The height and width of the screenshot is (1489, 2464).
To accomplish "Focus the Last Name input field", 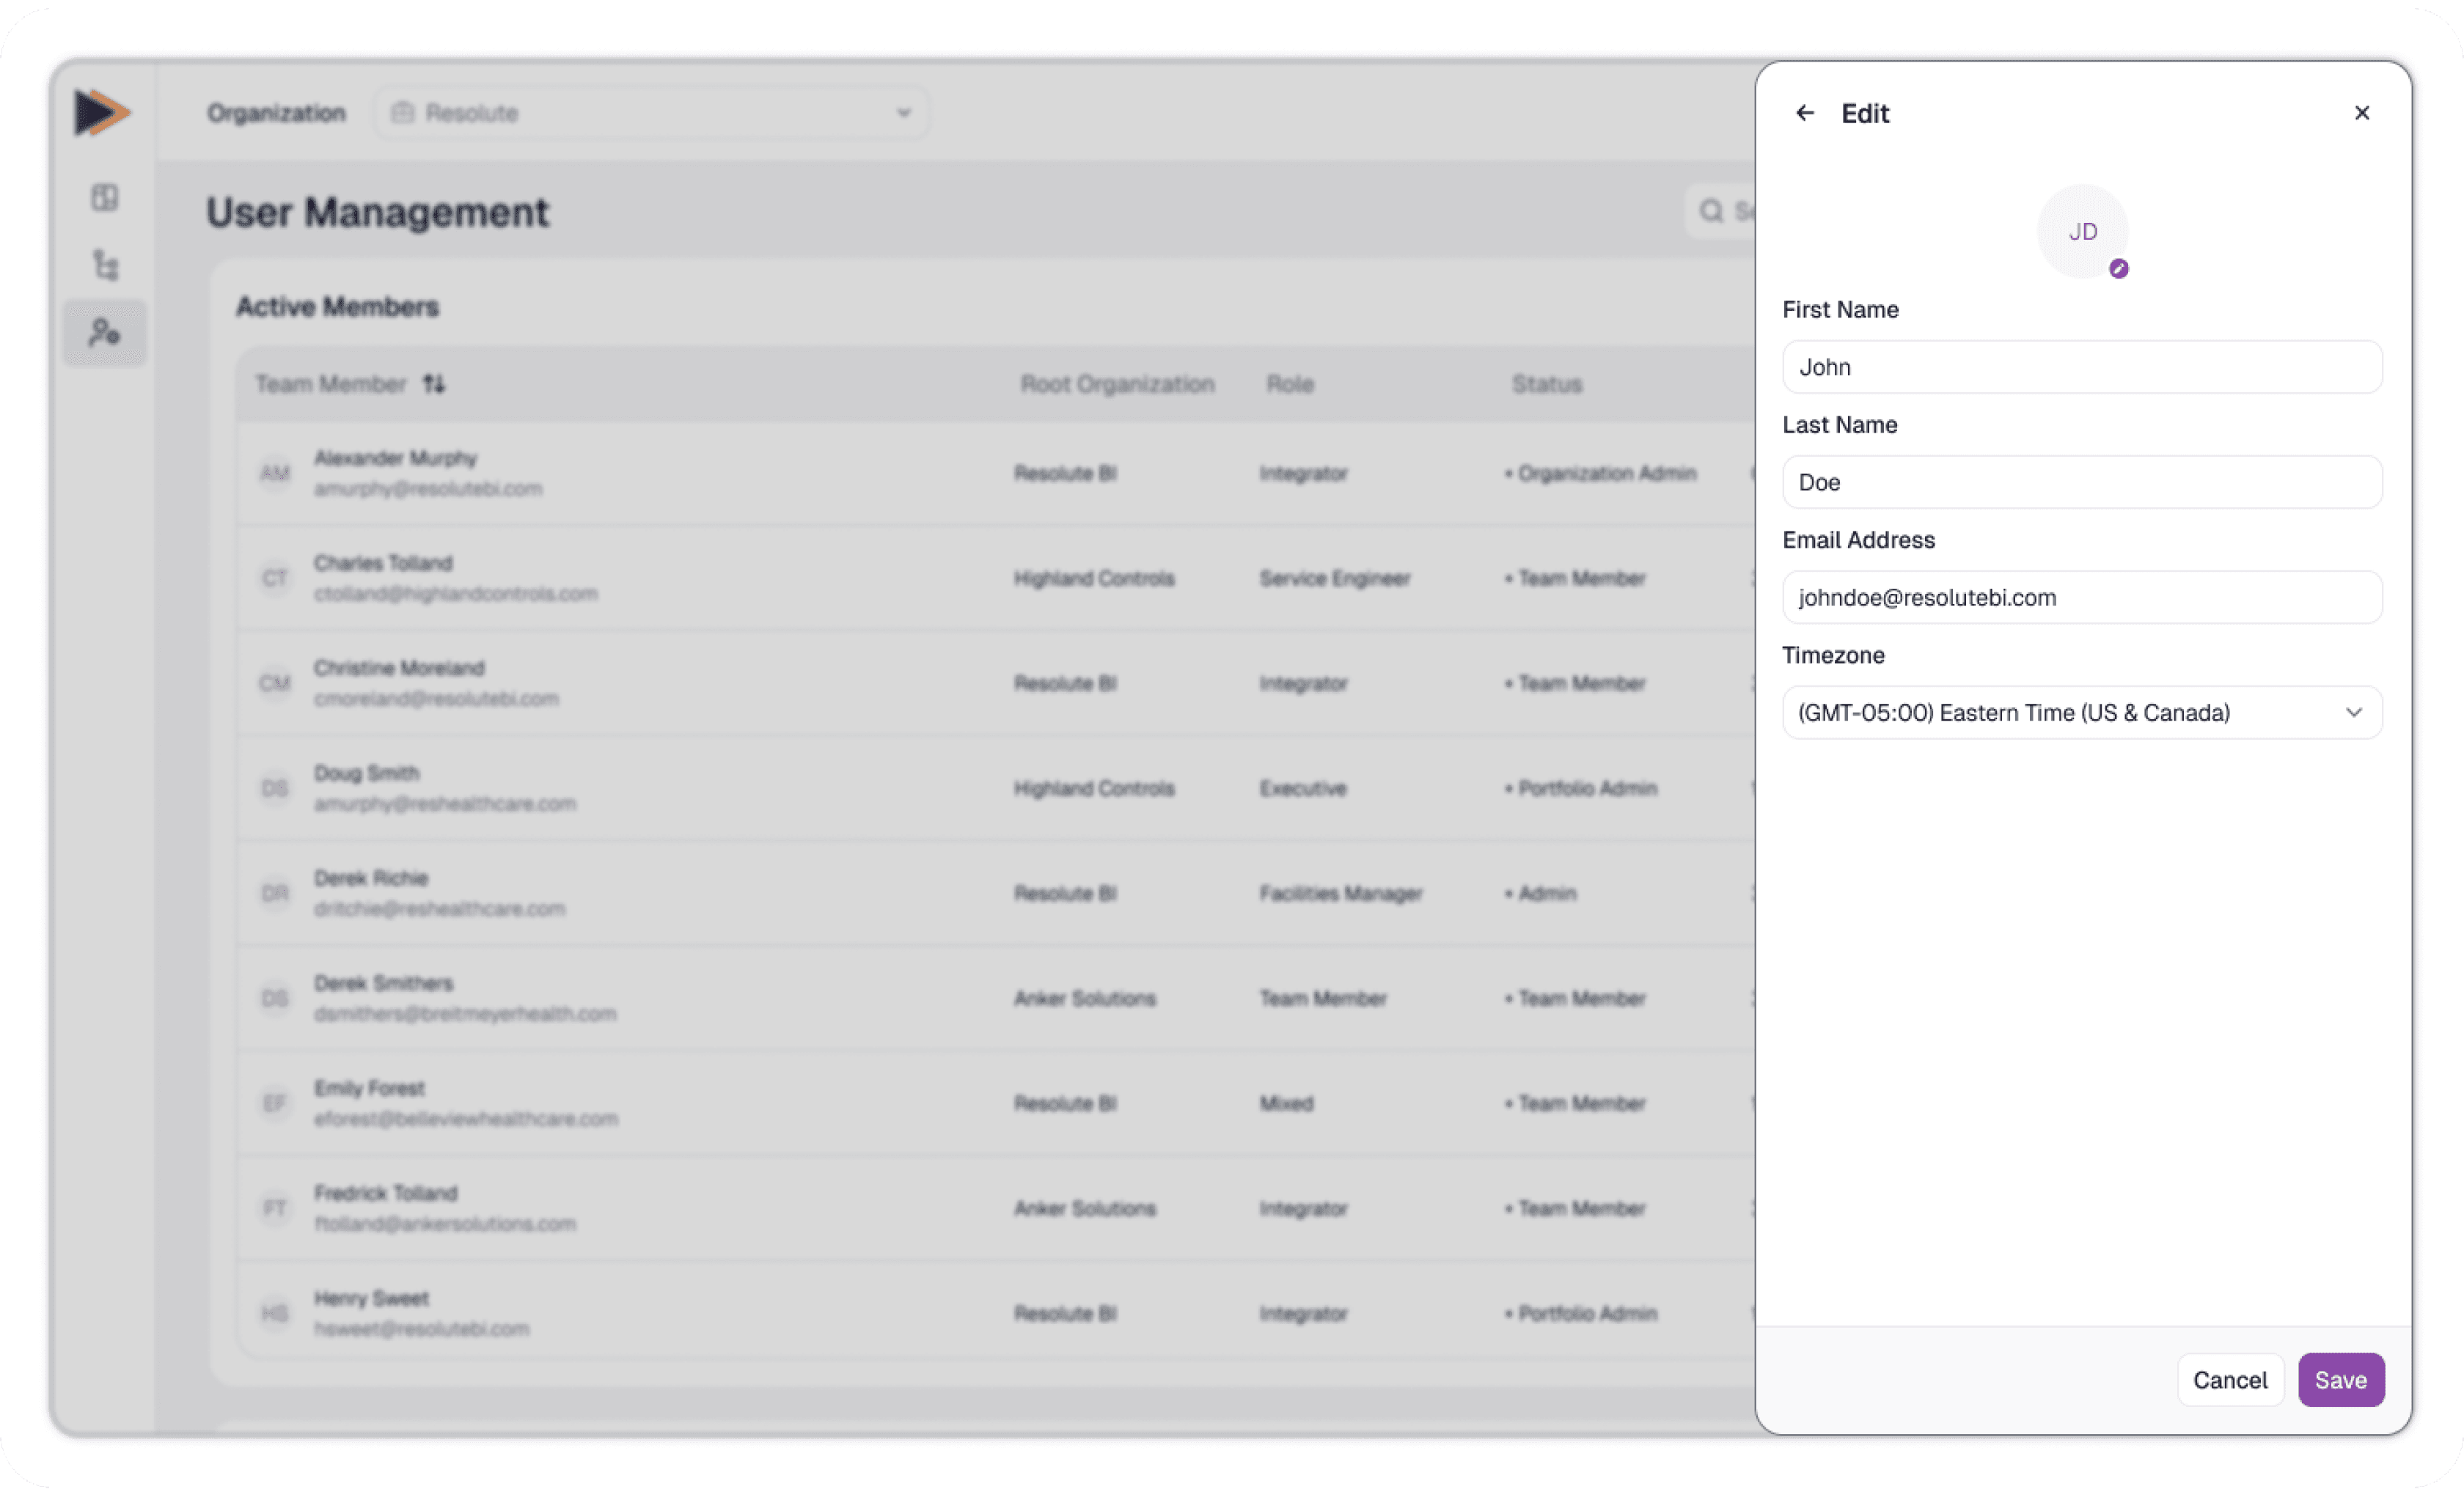I will tap(2081, 482).
